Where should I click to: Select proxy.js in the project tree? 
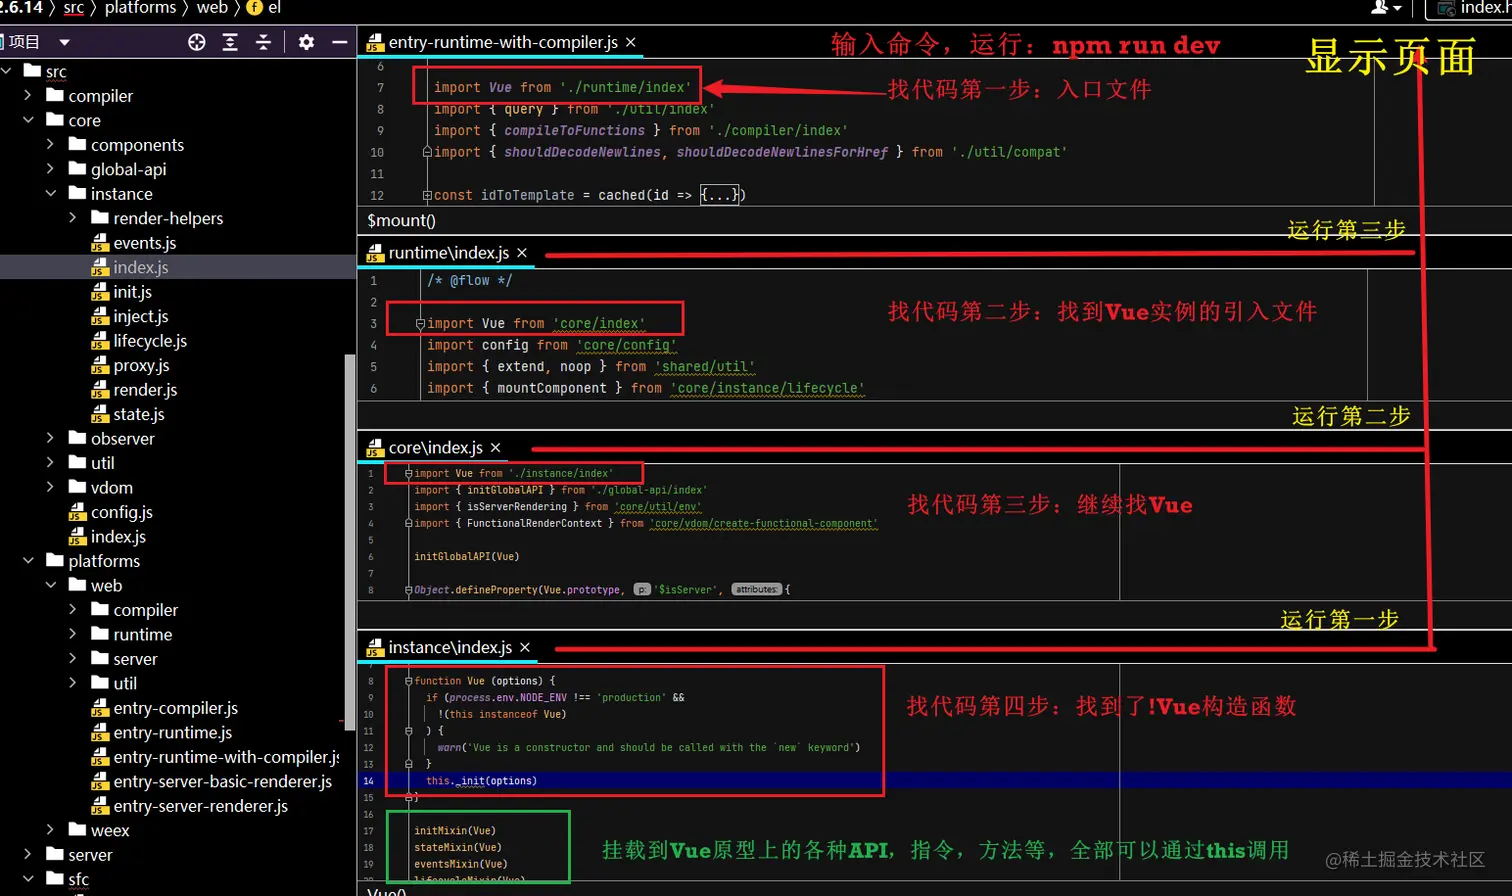click(x=131, y=365)
